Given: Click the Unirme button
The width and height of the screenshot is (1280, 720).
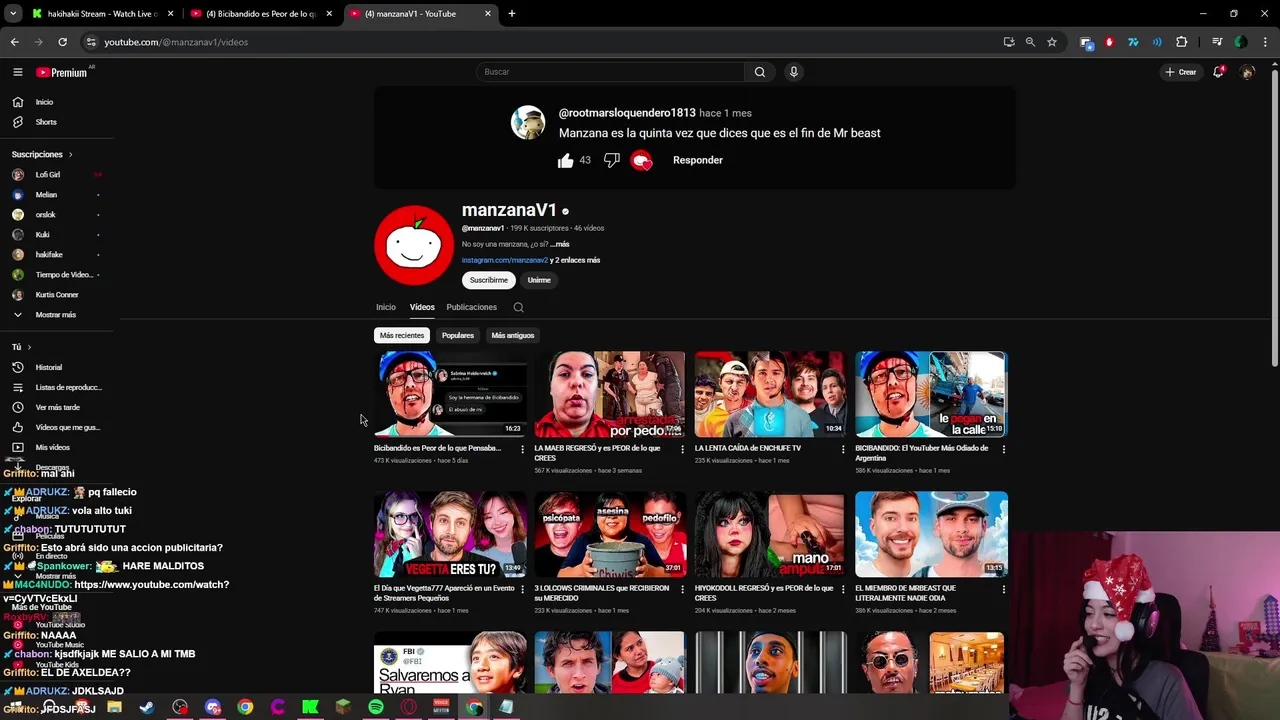Looking at the screenshot, I should pos(539,280).
